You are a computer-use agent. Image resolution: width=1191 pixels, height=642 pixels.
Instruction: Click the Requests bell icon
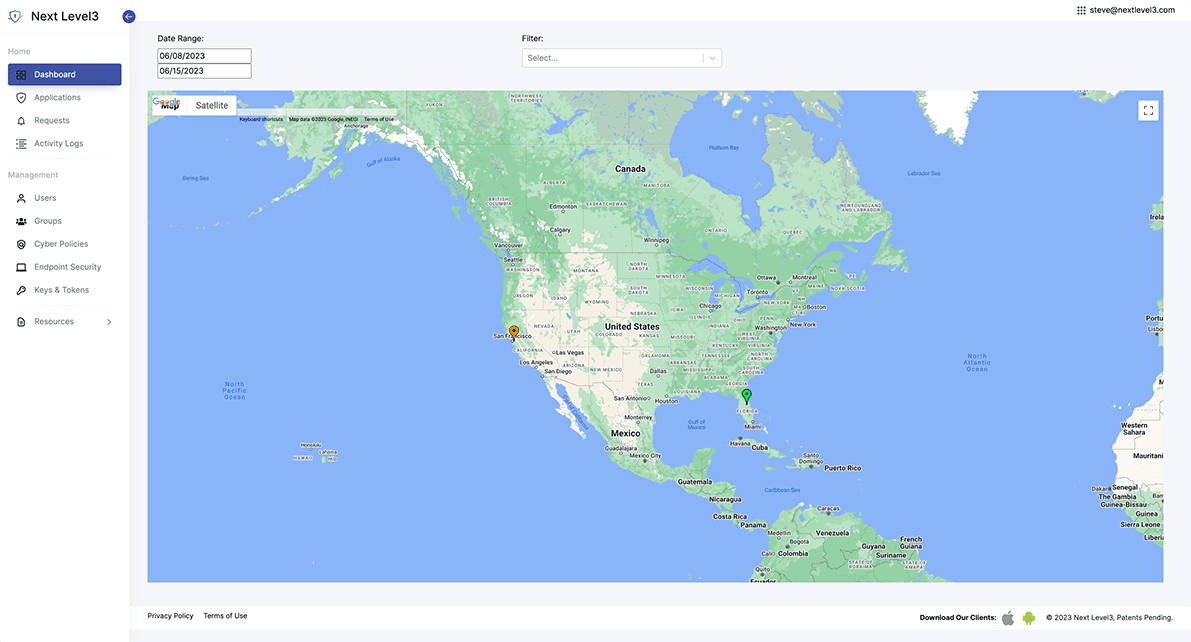(x=21, y=121)
